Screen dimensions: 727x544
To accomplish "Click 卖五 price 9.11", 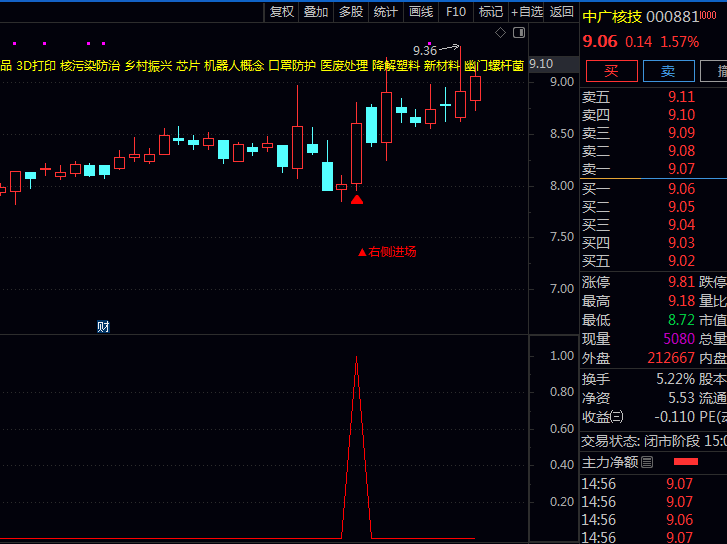I will pyautogui.click(x=682, y=97).
